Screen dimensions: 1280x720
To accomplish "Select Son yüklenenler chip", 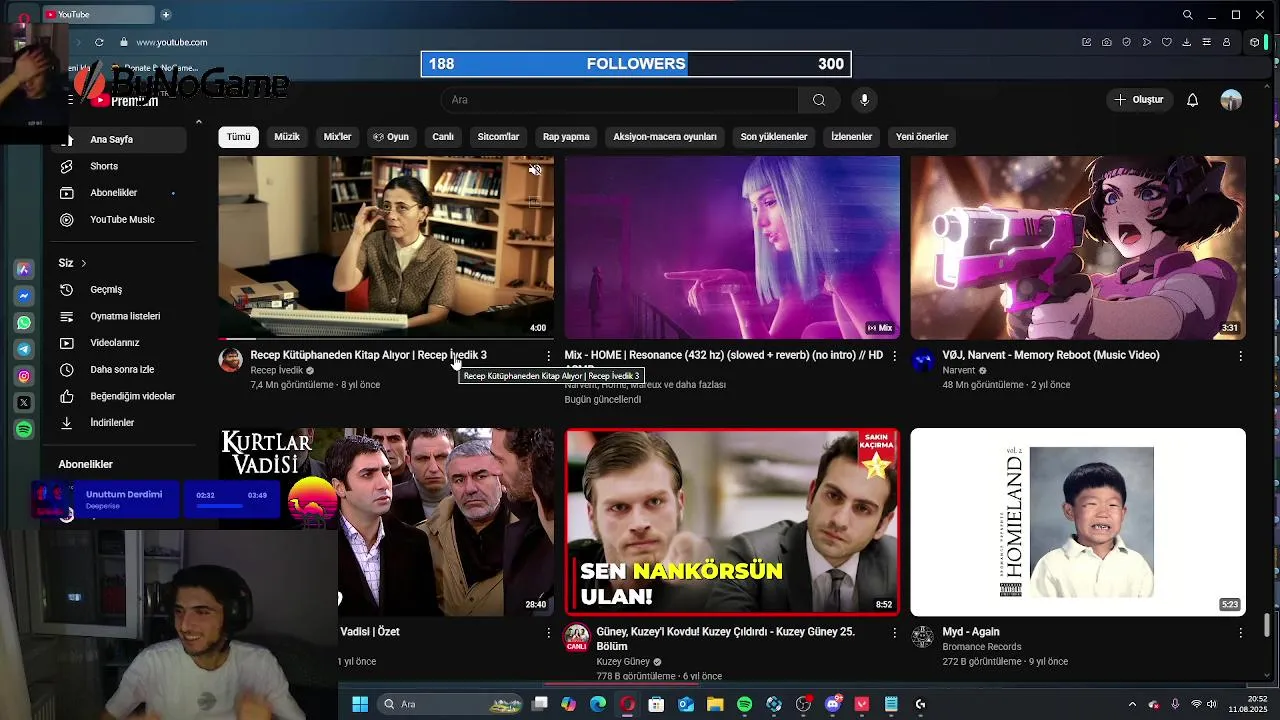I will pos(774,137).
